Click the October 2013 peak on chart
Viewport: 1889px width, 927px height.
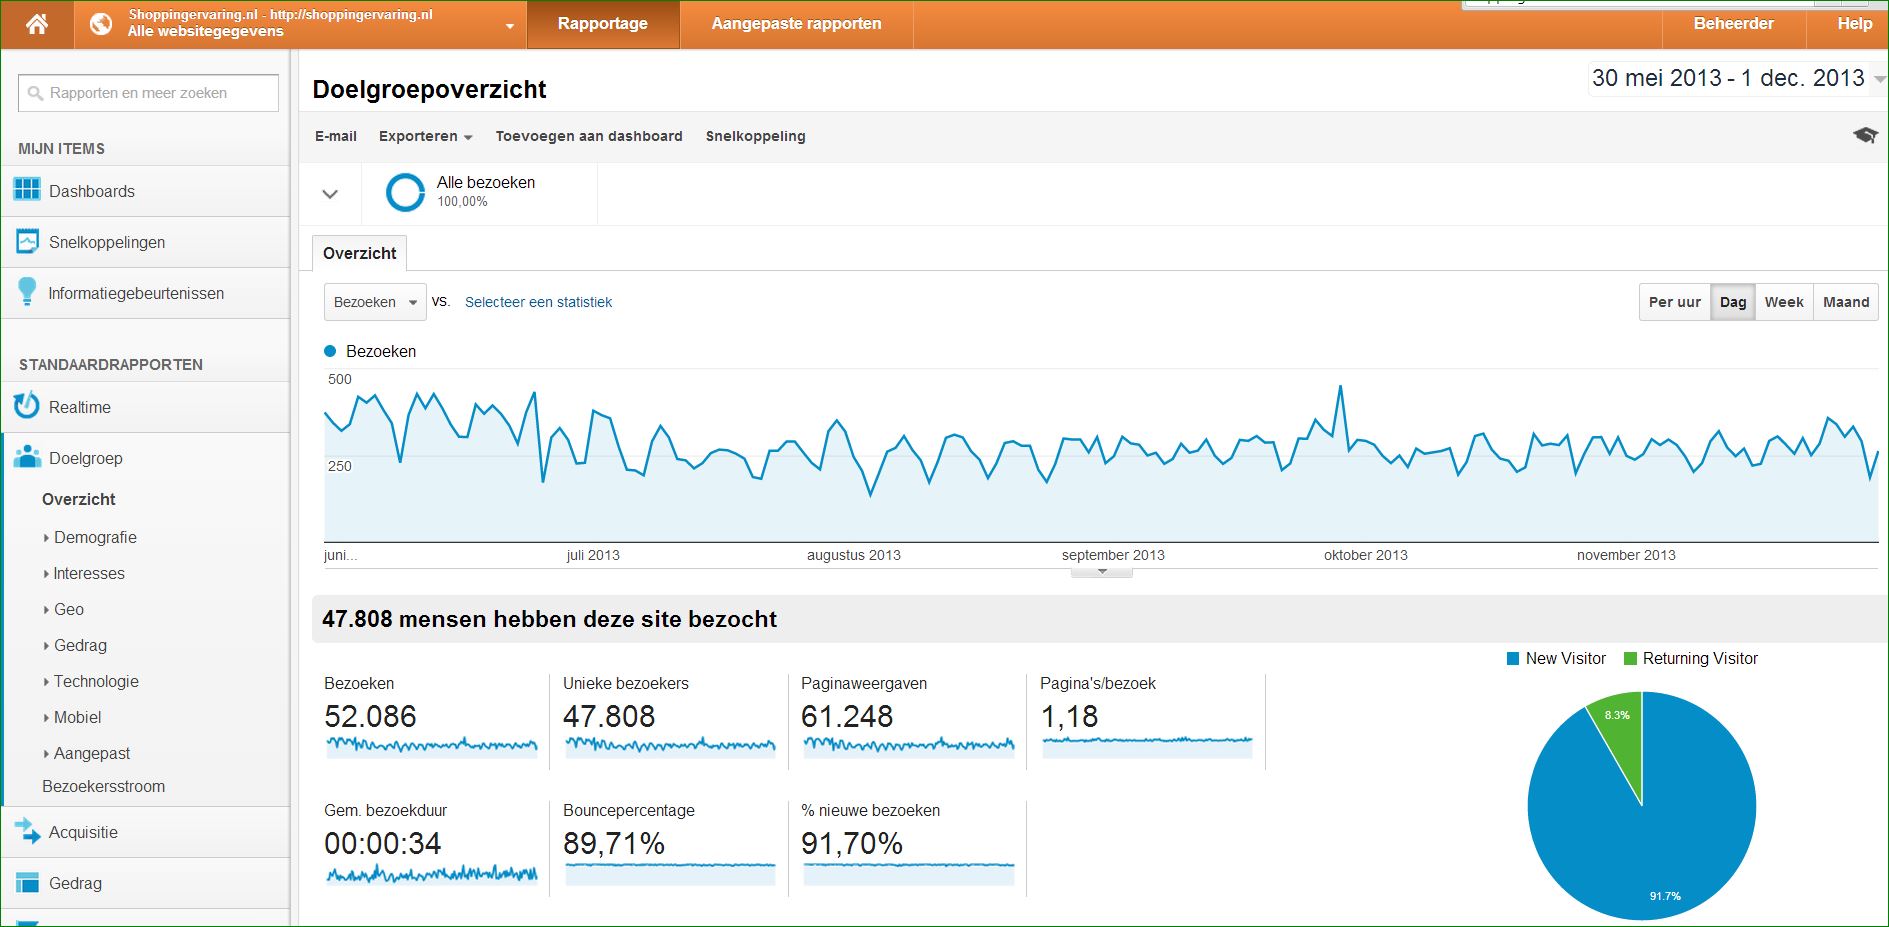(x=1340, y=388)
